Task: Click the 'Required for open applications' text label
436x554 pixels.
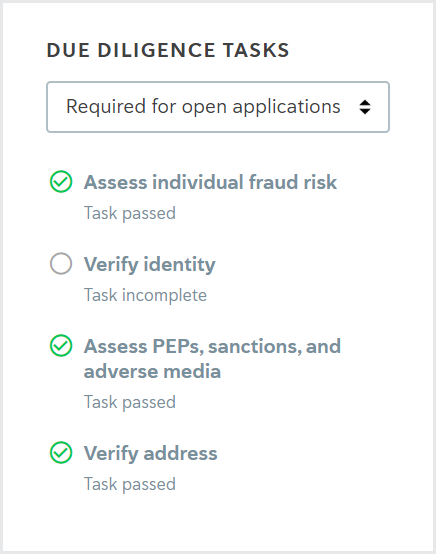Action: pos(203,107)
